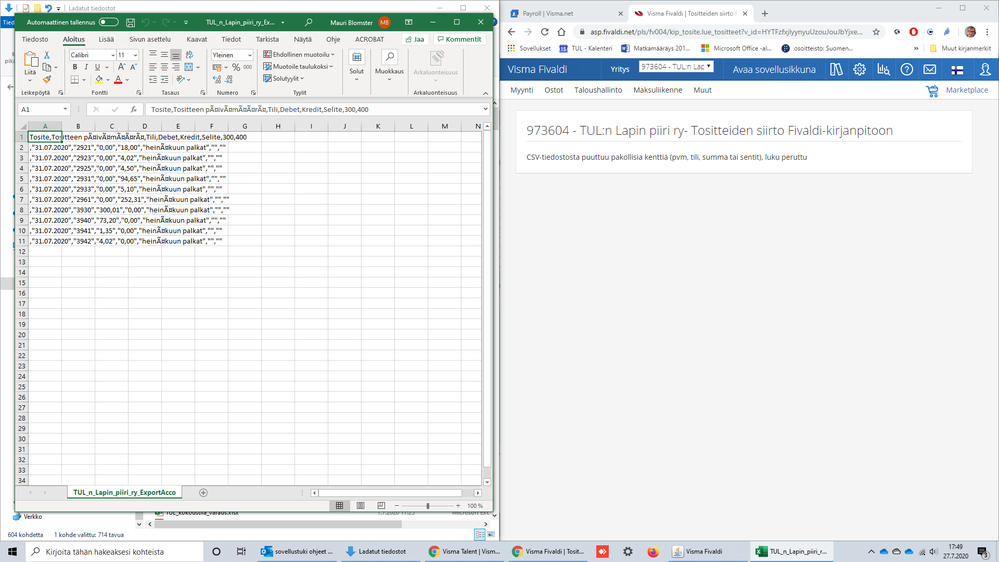Switch to the Tarkista ribbon tab
Image resolution: width=999 pixels, height=562 pixels.
(x=267, y=40)
